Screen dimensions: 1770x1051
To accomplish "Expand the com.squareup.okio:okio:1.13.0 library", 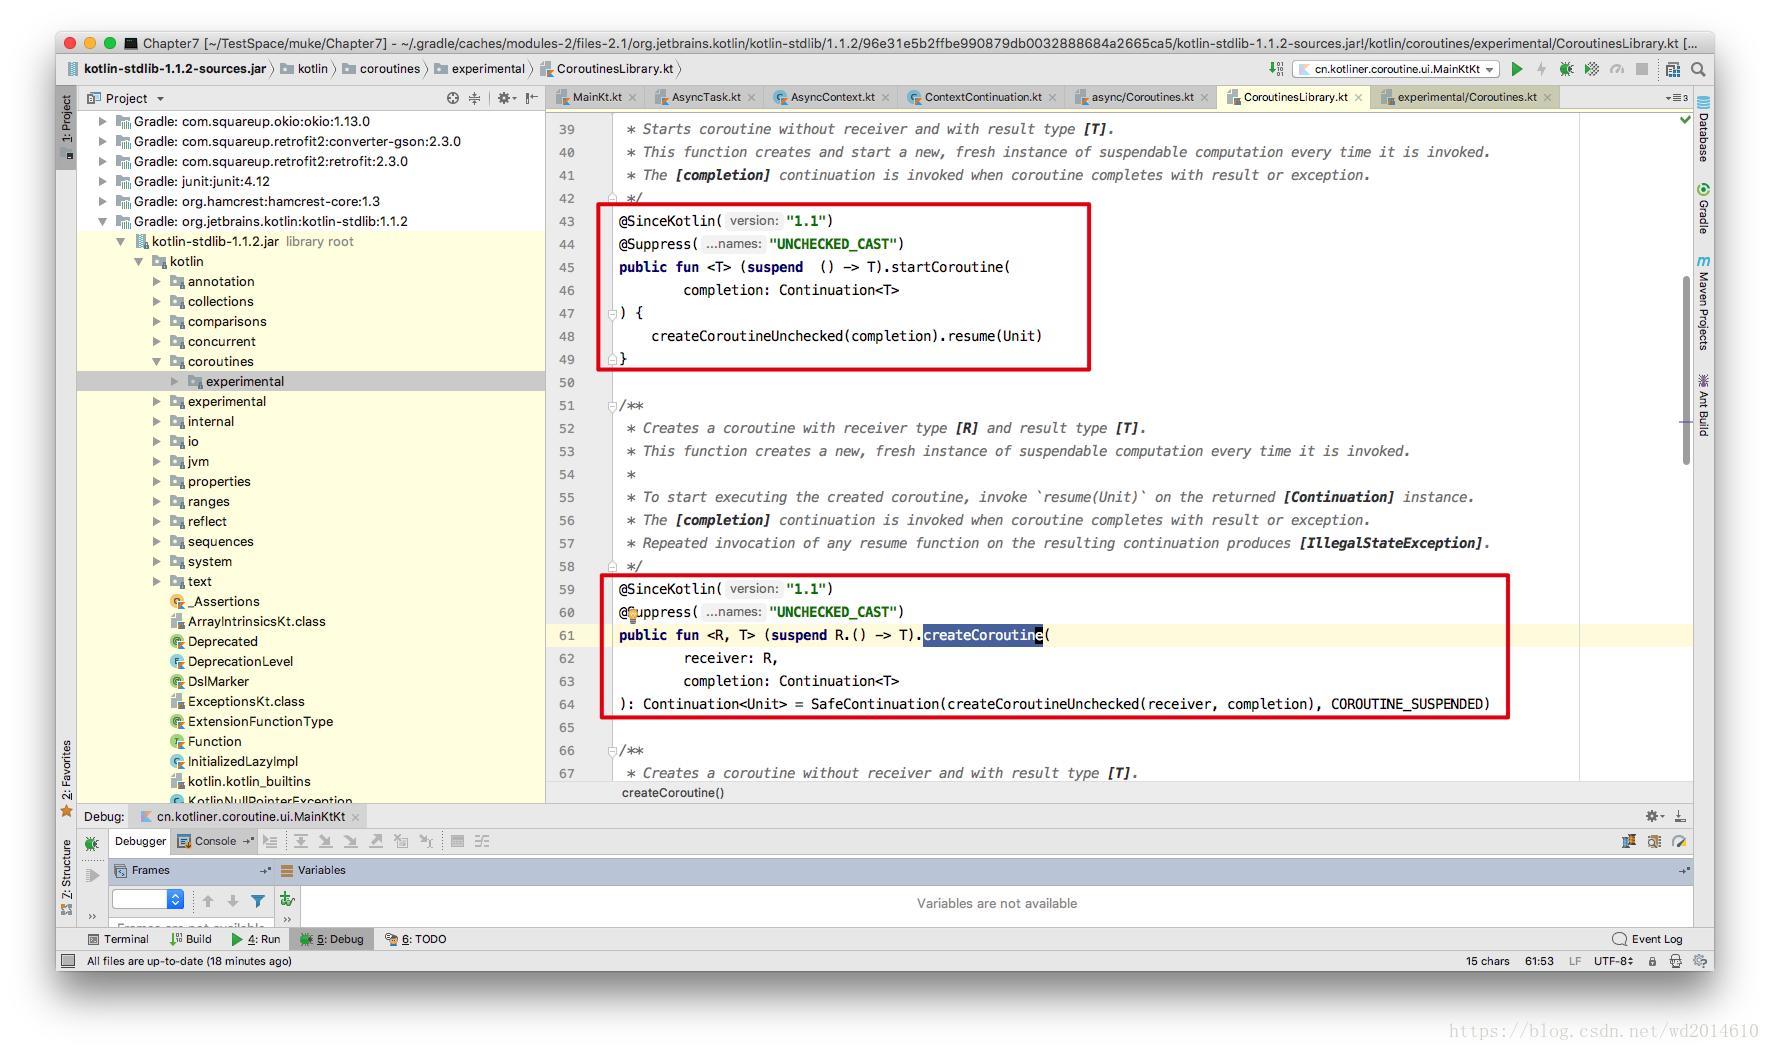I will (x=103, y=122).
